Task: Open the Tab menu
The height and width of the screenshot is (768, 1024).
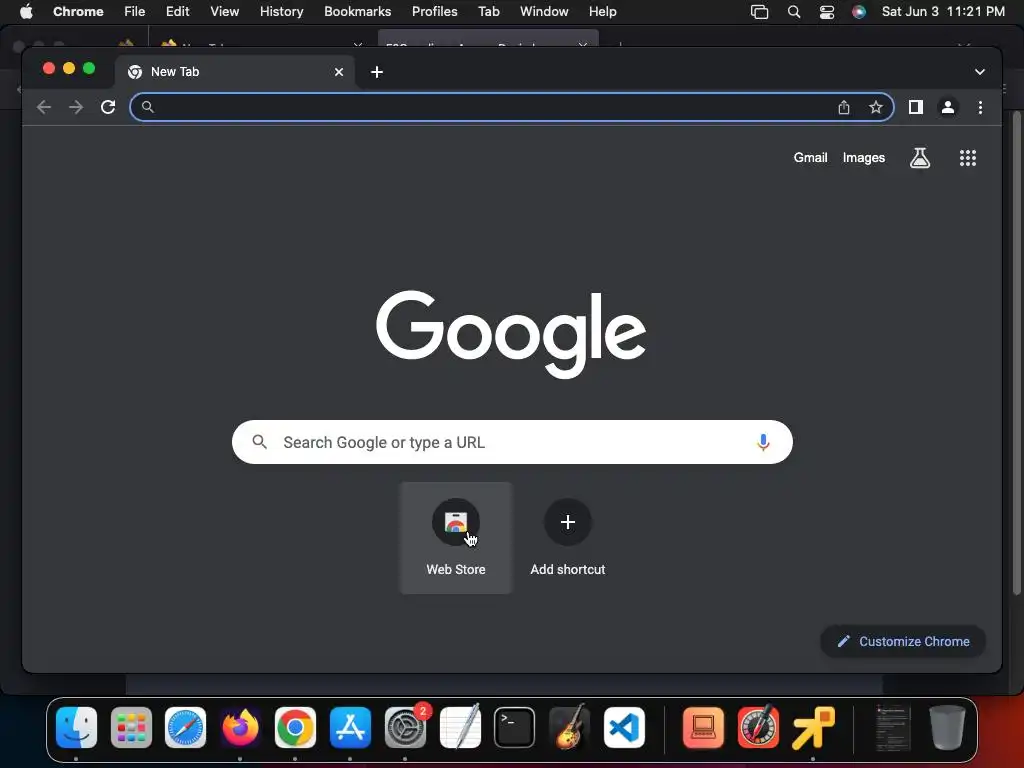Action: (x=488, y=11)
